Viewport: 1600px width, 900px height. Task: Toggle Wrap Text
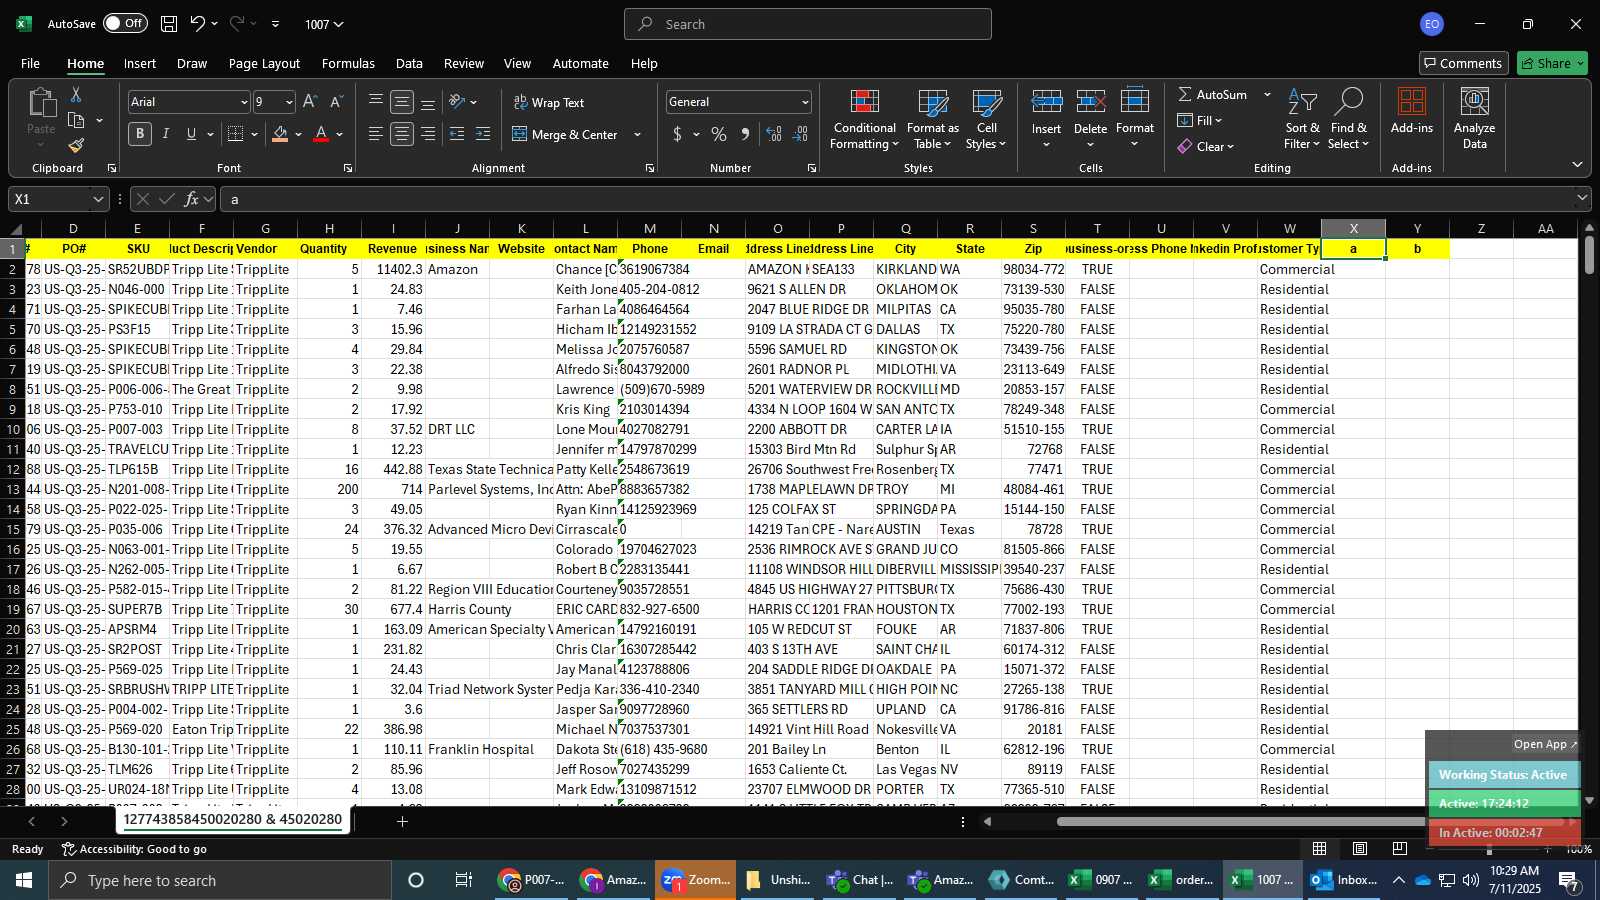[549, 102]
